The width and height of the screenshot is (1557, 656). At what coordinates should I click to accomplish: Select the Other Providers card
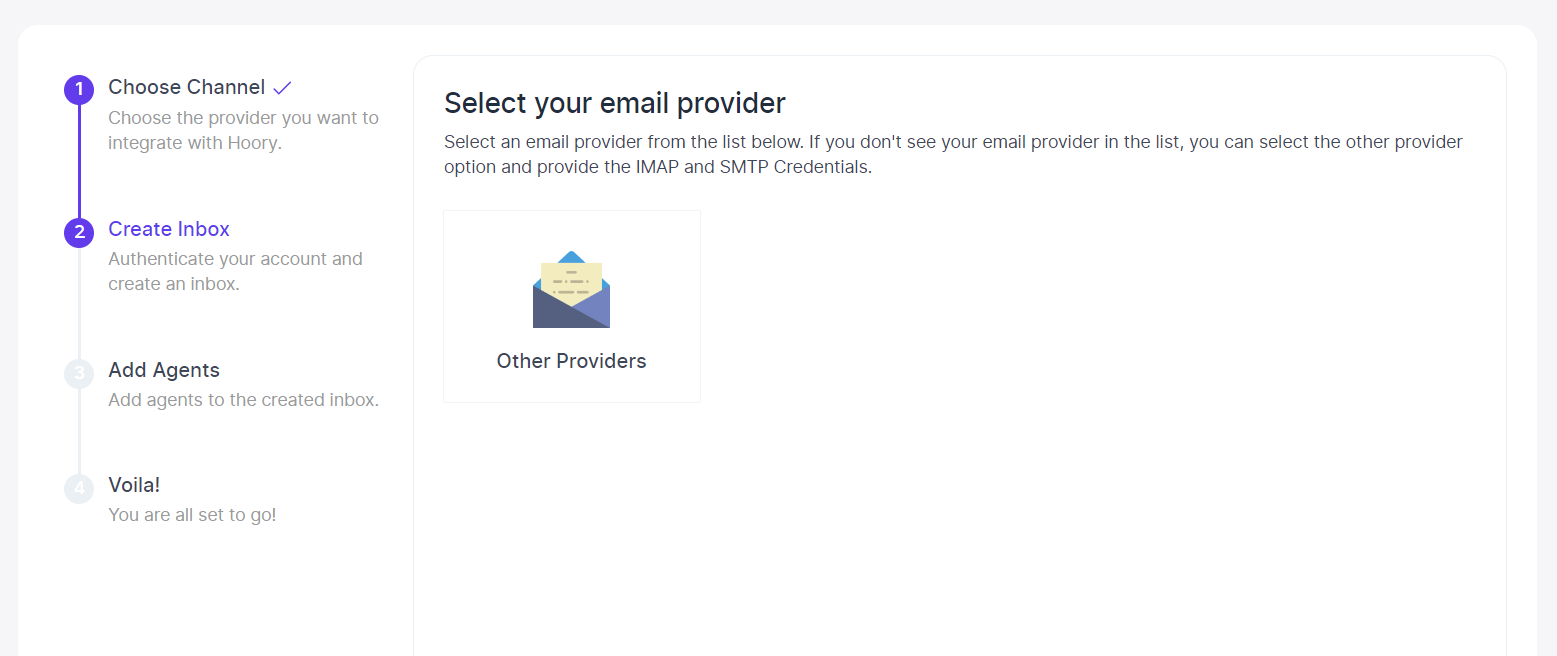[572, 306]
